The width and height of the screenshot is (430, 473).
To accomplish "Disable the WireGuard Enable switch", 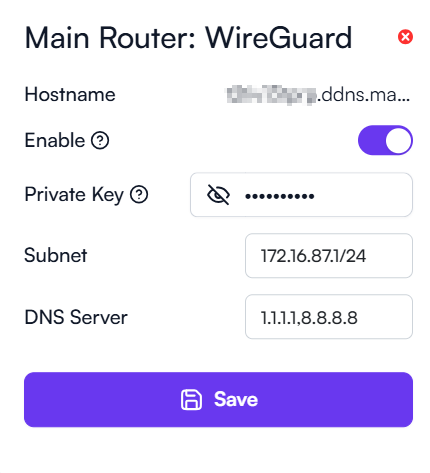I will pyautogui.click(x=385, y=140).
